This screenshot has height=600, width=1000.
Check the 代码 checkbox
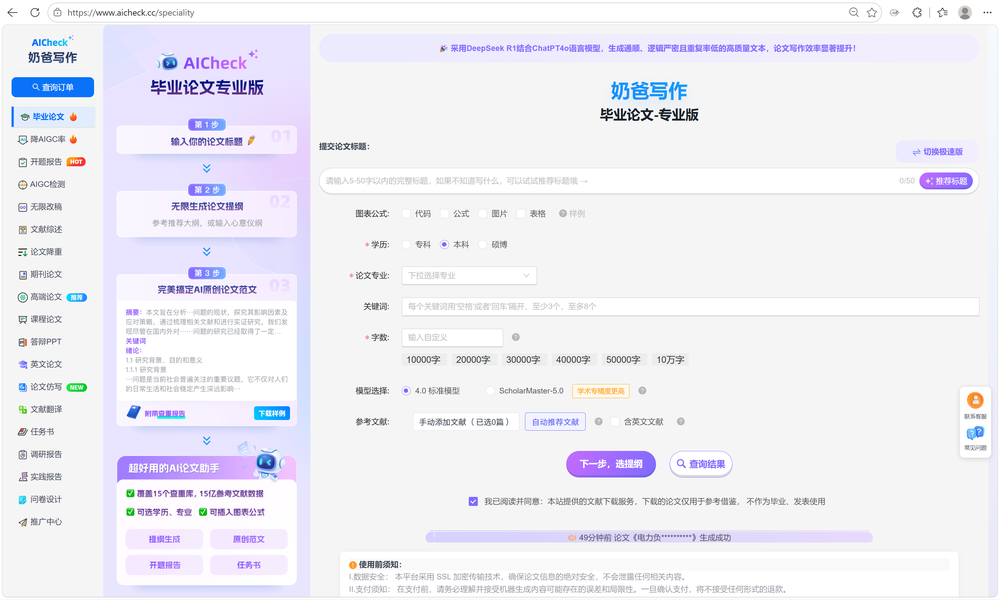coord(406,214)
